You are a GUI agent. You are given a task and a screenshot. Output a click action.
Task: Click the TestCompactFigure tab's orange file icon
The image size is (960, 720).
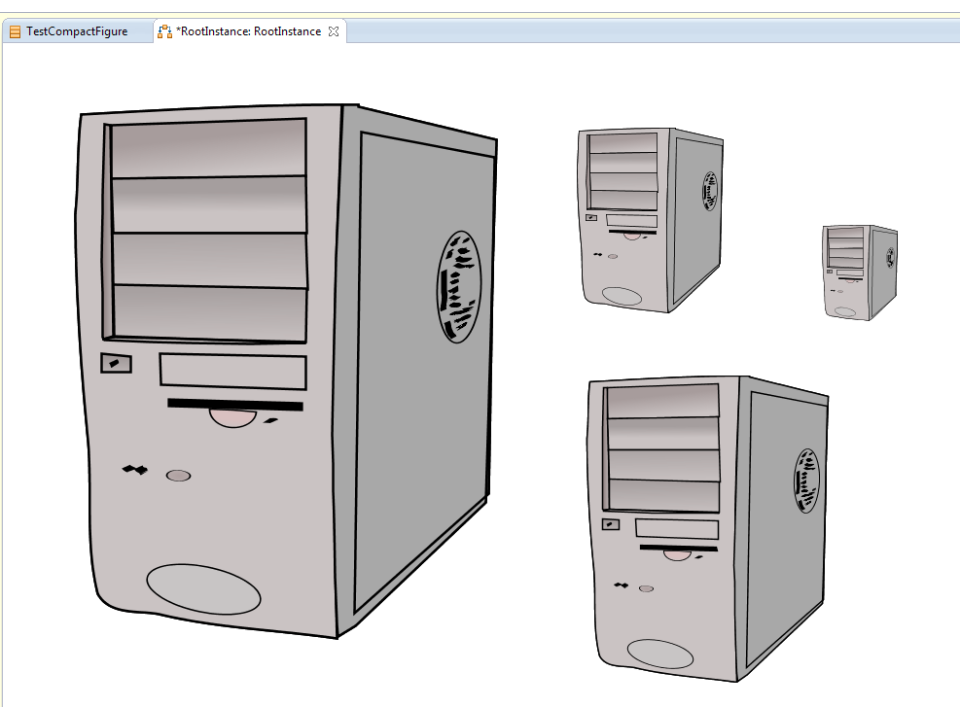tap(15, 31)
